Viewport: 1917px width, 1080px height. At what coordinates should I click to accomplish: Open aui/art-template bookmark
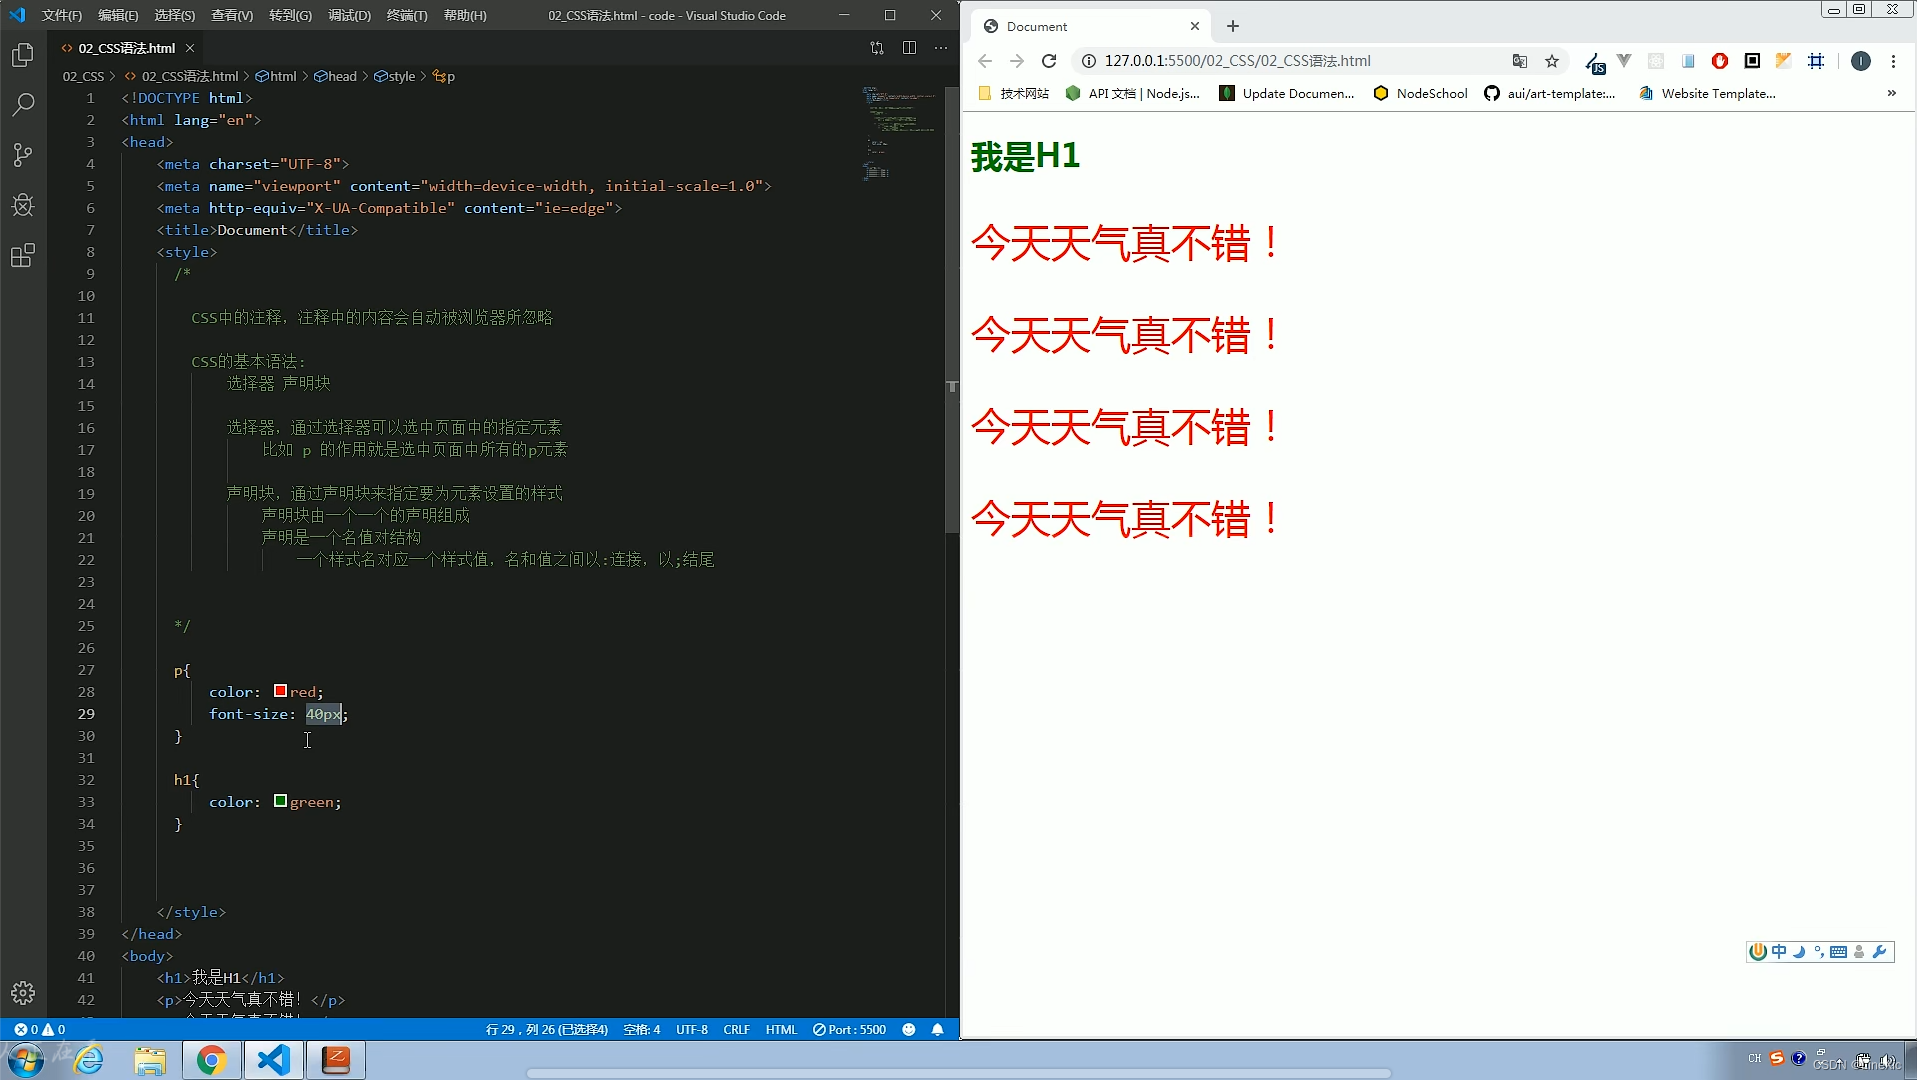[1549, 93]
